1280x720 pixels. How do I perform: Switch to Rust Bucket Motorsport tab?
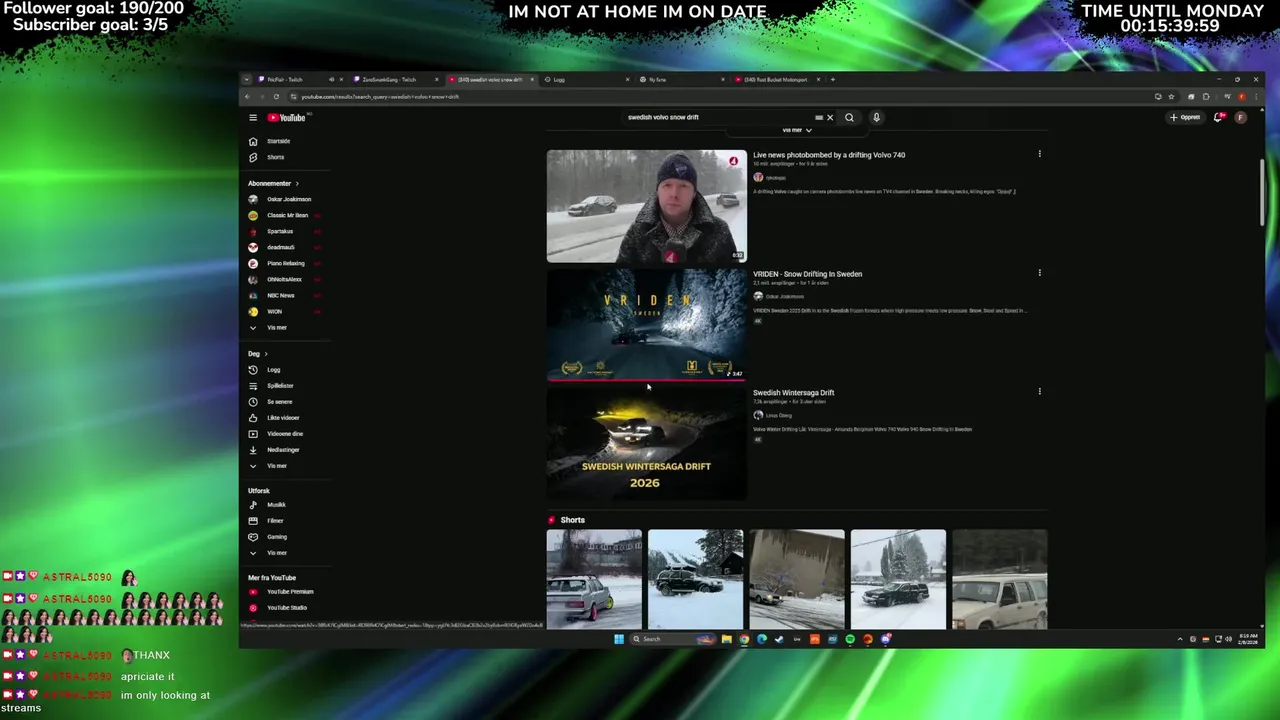(776, 79)
